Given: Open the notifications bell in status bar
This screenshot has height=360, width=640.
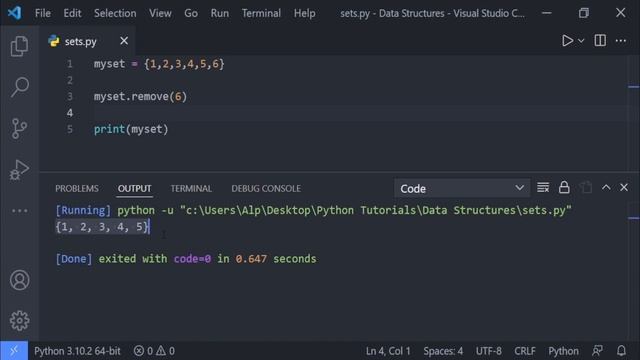Looking at the screenshot, I should pos(621,351).
